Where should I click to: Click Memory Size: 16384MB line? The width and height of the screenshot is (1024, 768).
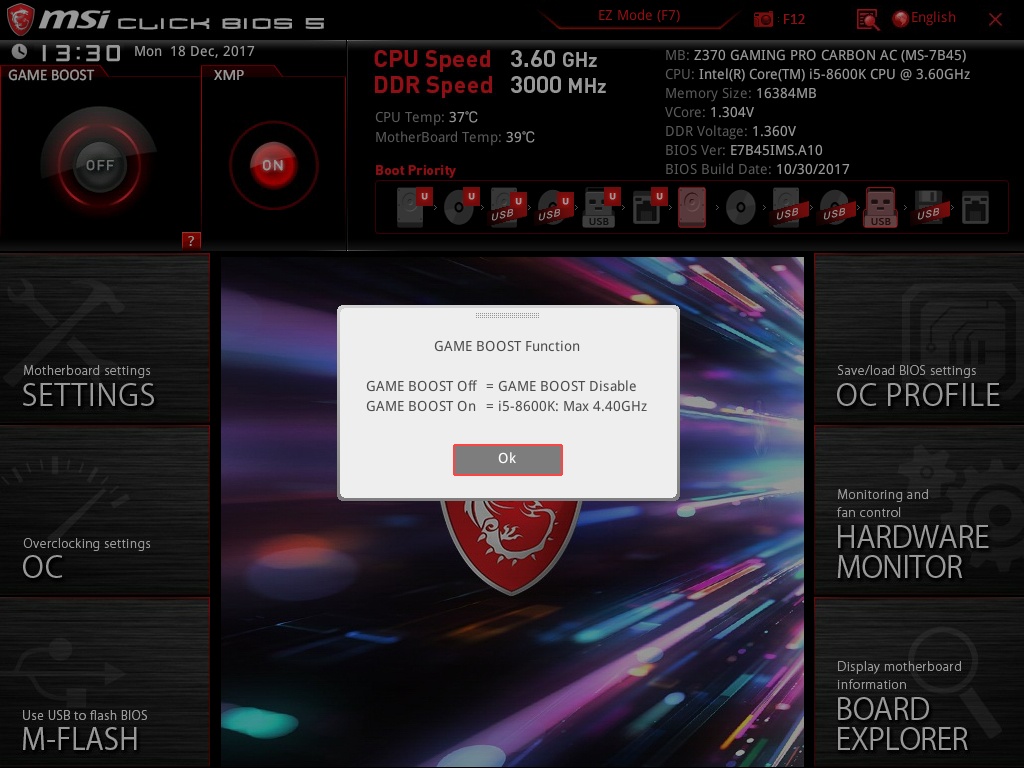[x=741, y=93]
